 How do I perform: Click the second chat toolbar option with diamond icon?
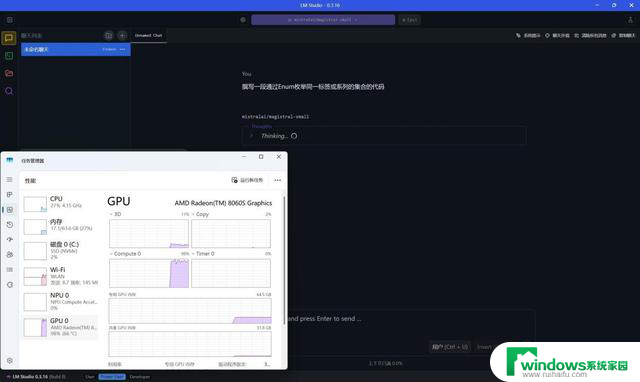click(x=557, y=36)
